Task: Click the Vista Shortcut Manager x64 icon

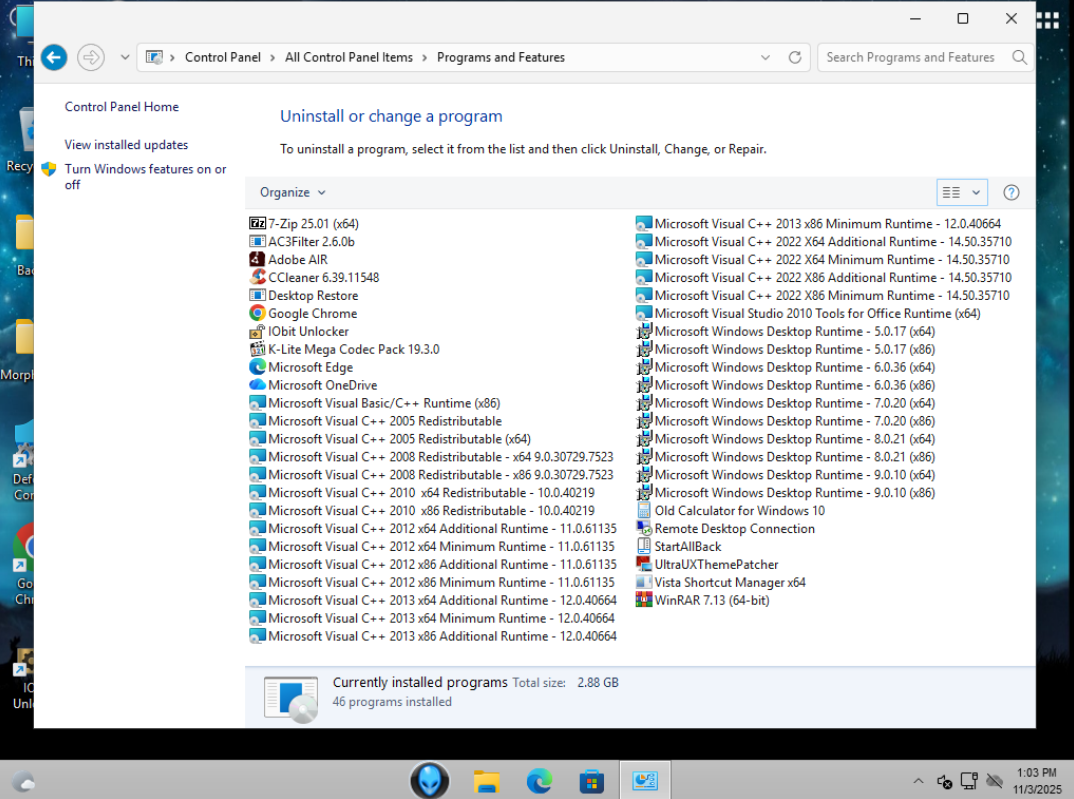Action: pos(643,582)
